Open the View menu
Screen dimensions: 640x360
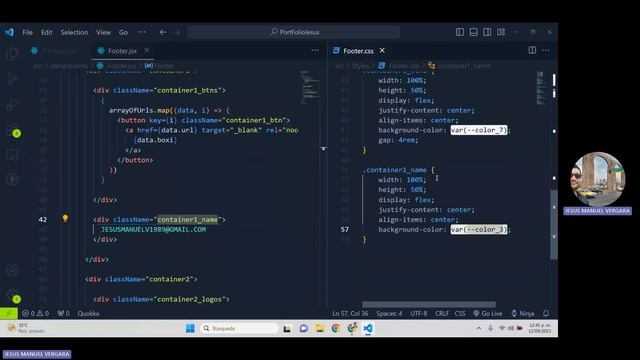pyautogui.click(x=103, y=32)
